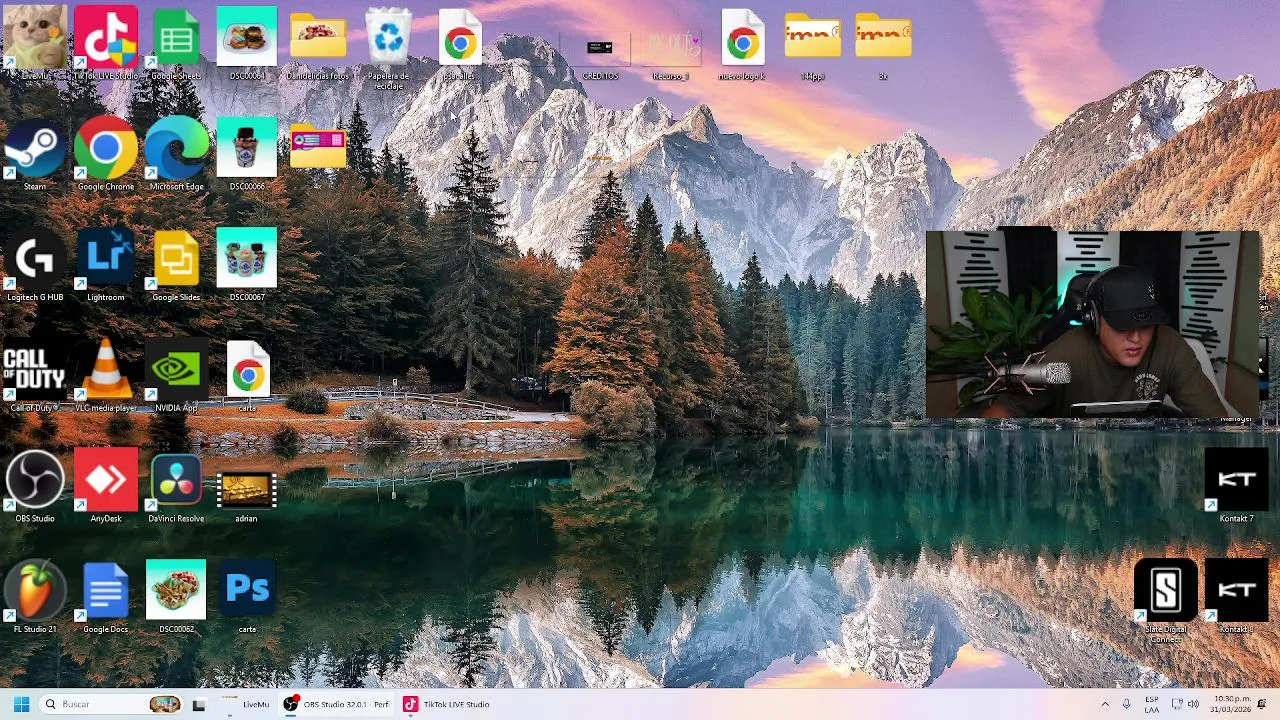The height and width of the screenshot is (720, 1280).
Task: Launch Google Chrome desktop shortcut
Action: [105, 155]
